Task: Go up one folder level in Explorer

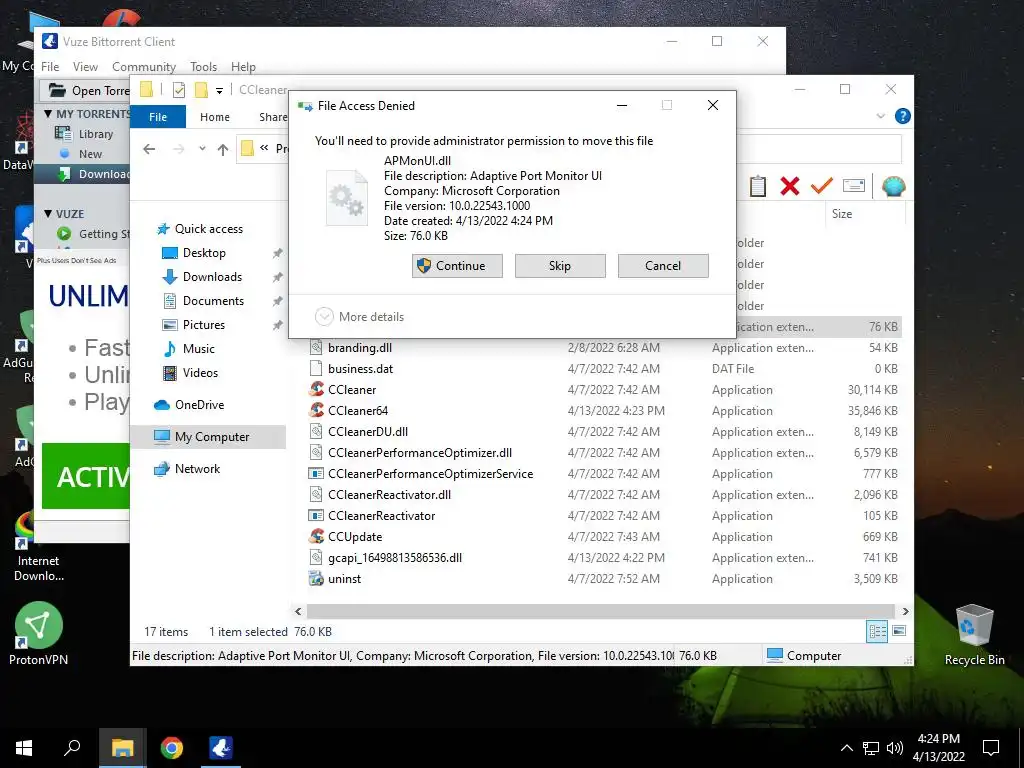Action: [223, 150]
